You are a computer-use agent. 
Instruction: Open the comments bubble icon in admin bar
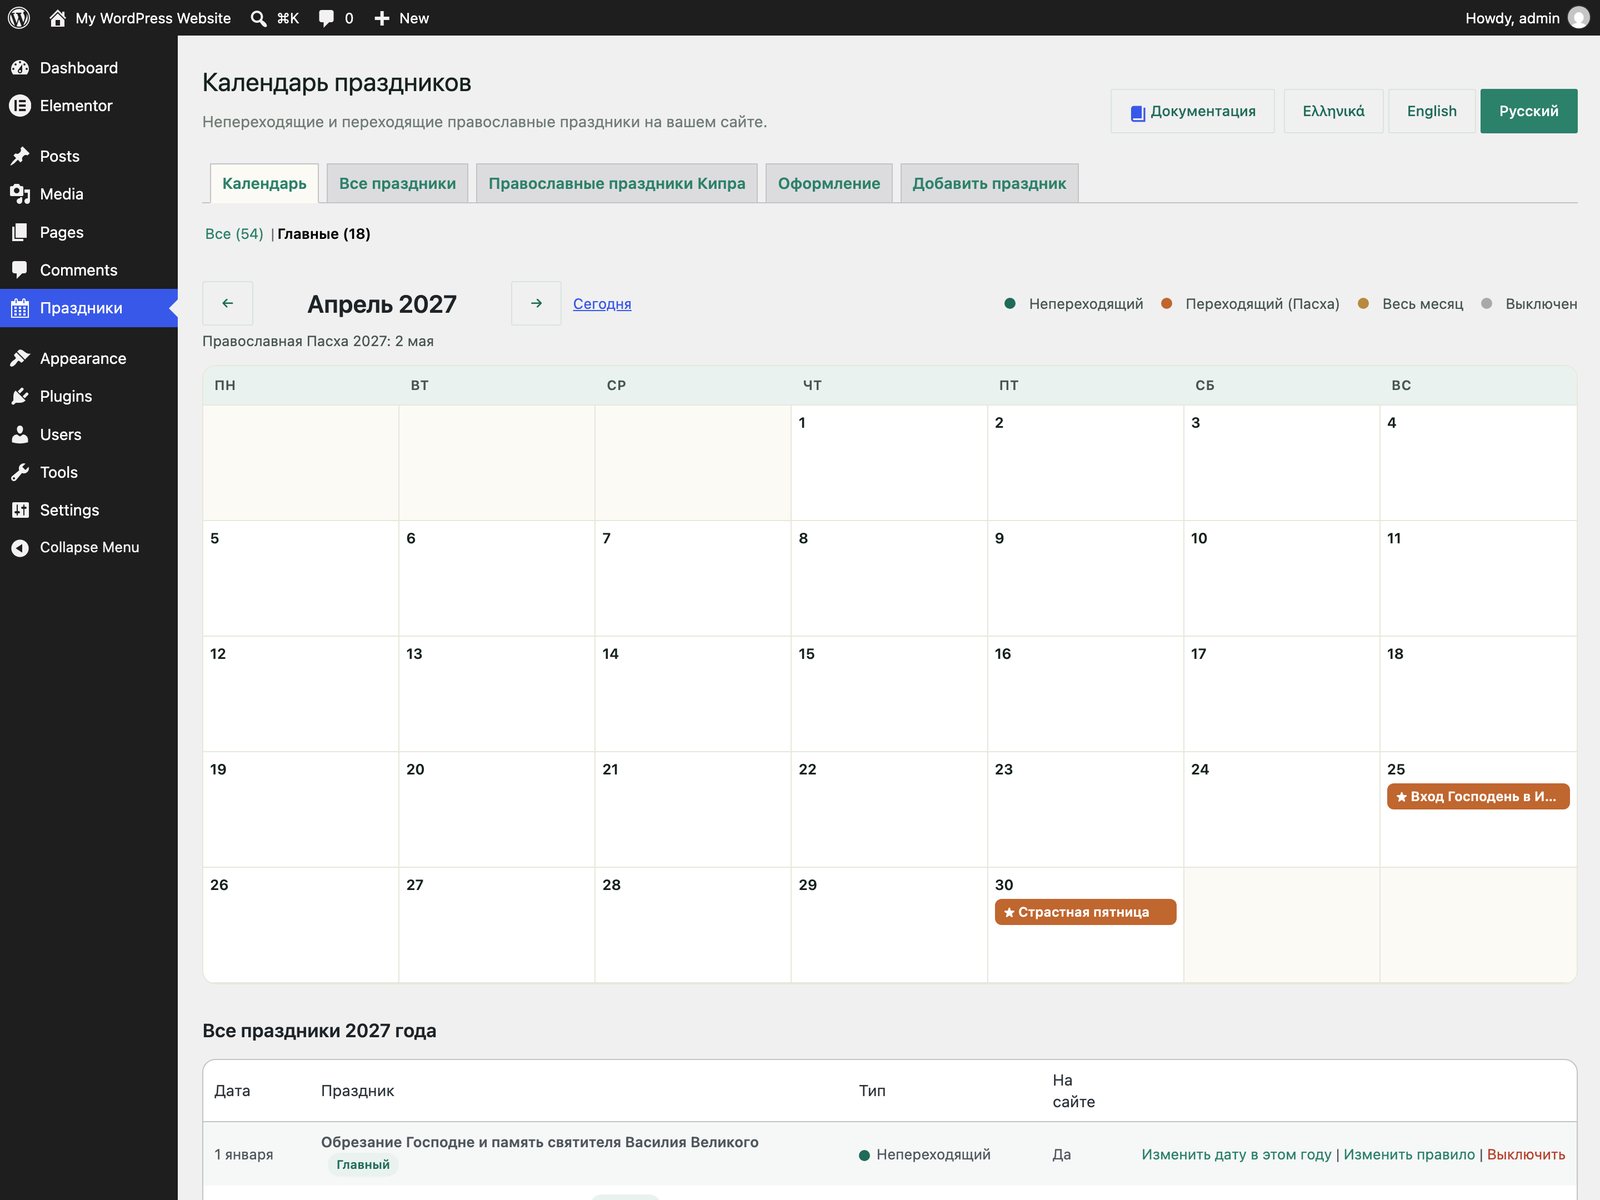(326, 18)
